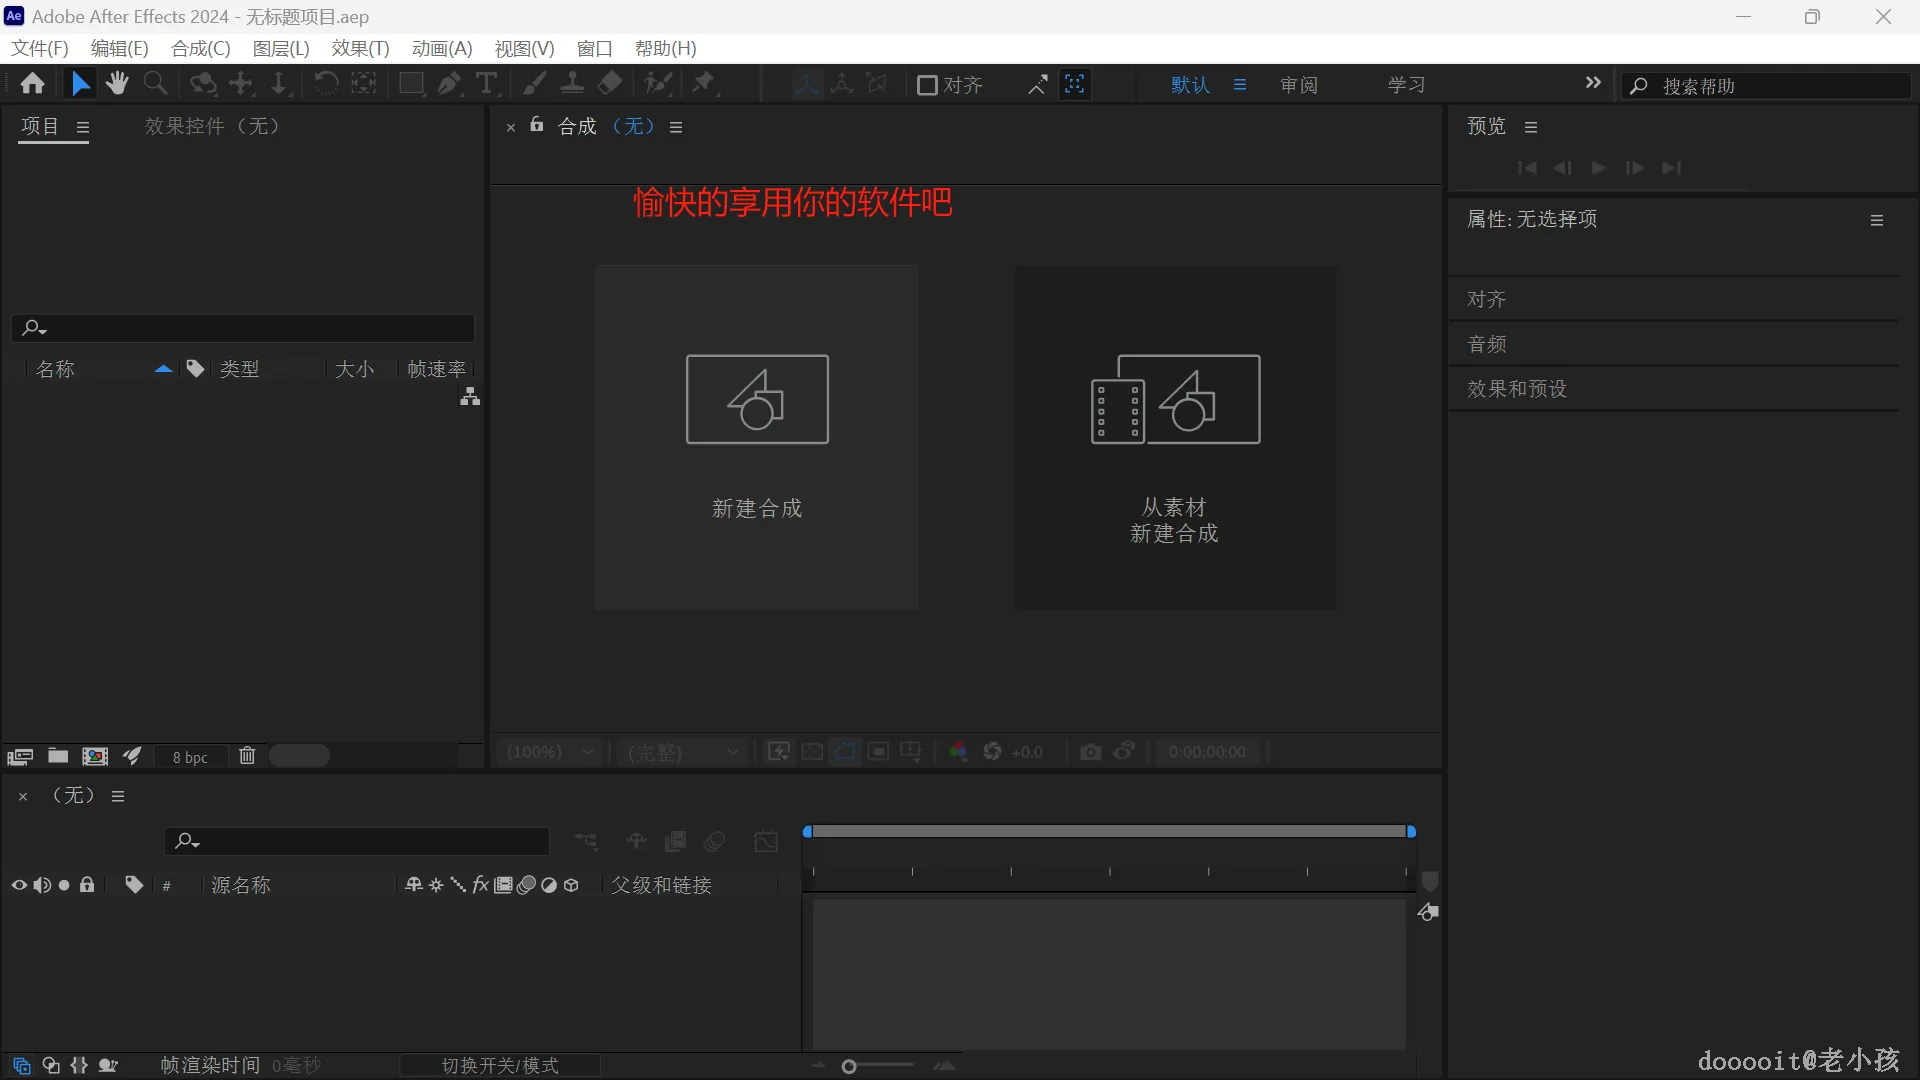Select the Puppet Pin tool

tap(705, 84)
